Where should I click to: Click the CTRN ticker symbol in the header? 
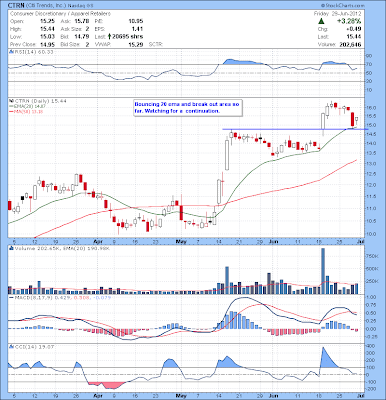[x=15, y=6]
